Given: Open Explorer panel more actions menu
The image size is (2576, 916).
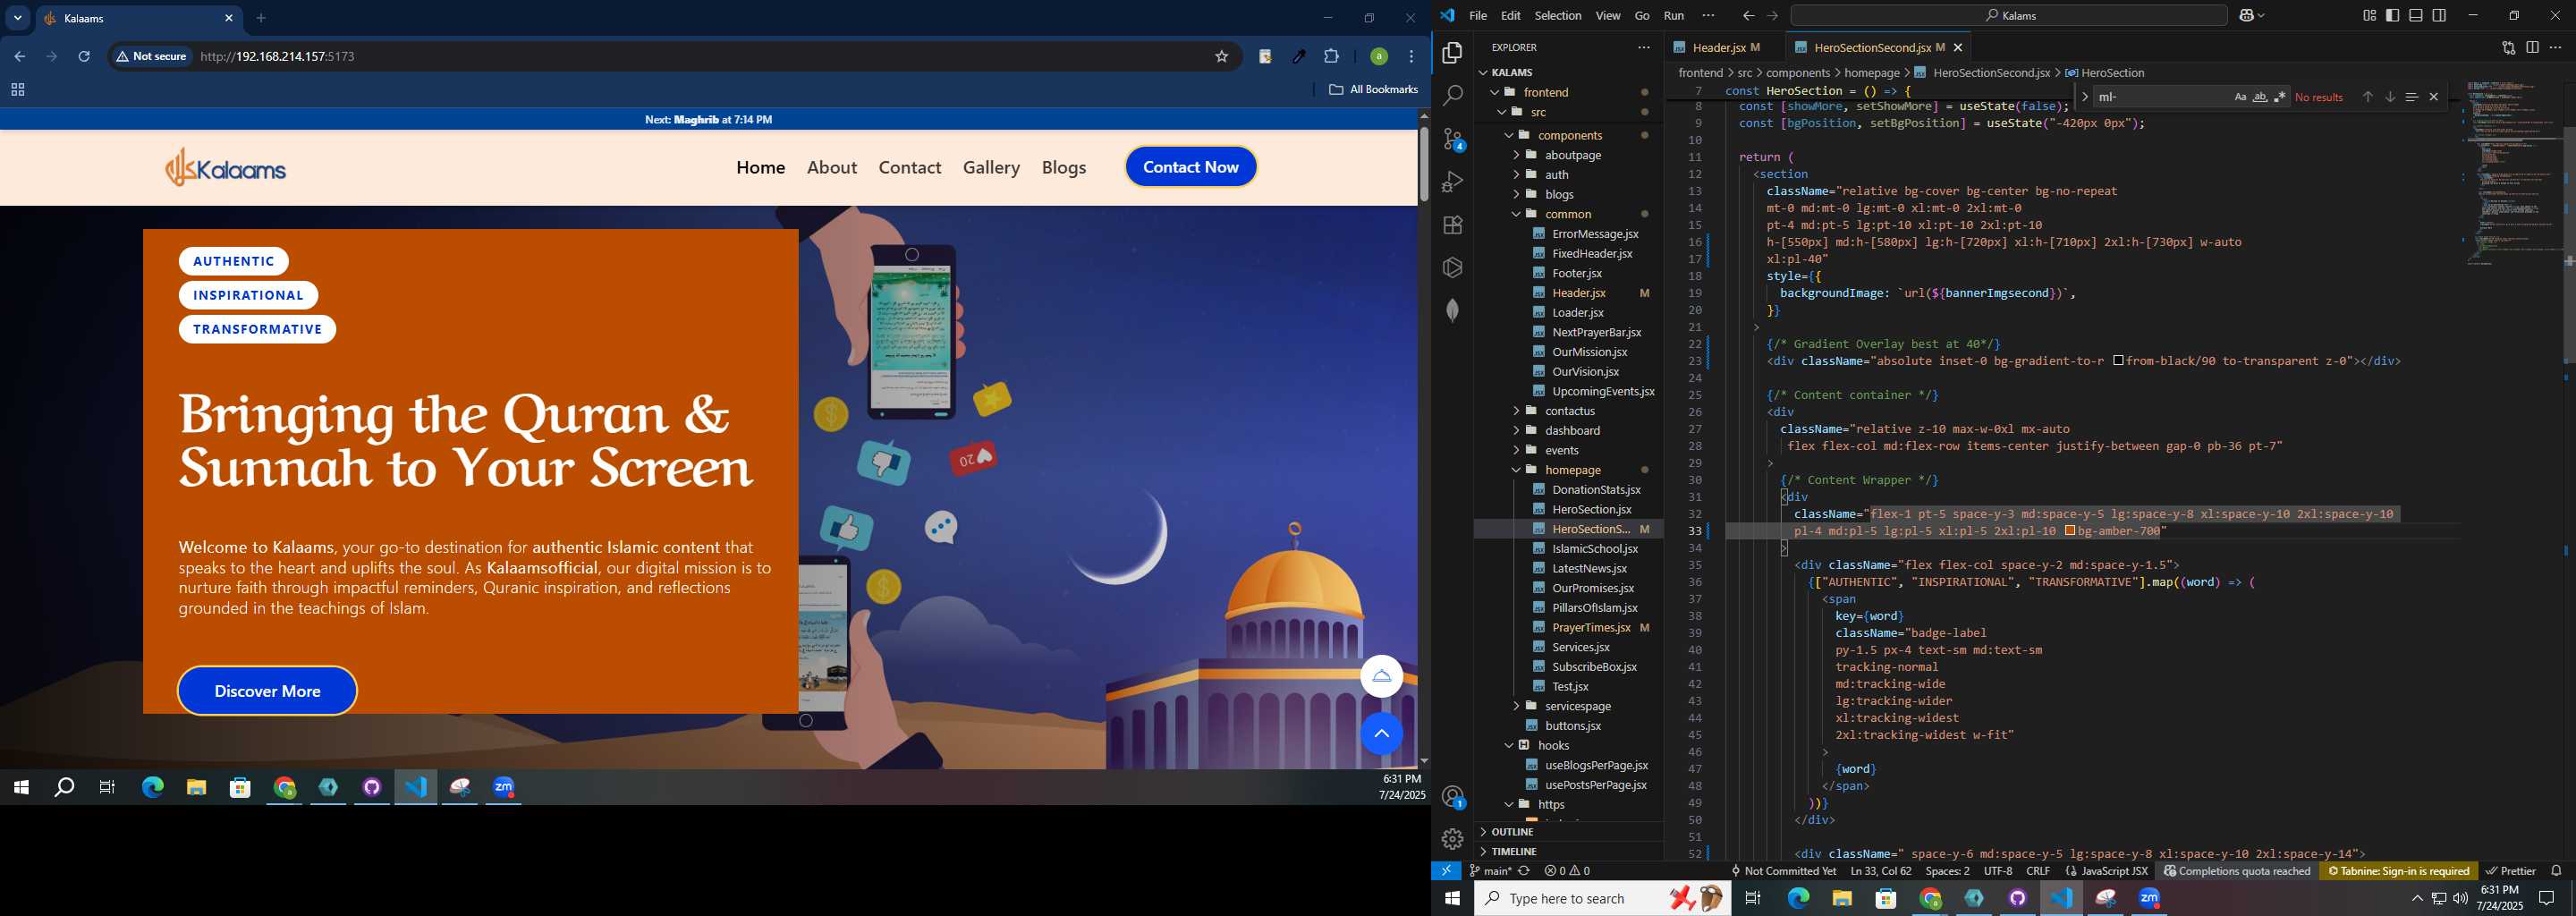Looking at the screenshot, I should click(x=1644, y=48).
